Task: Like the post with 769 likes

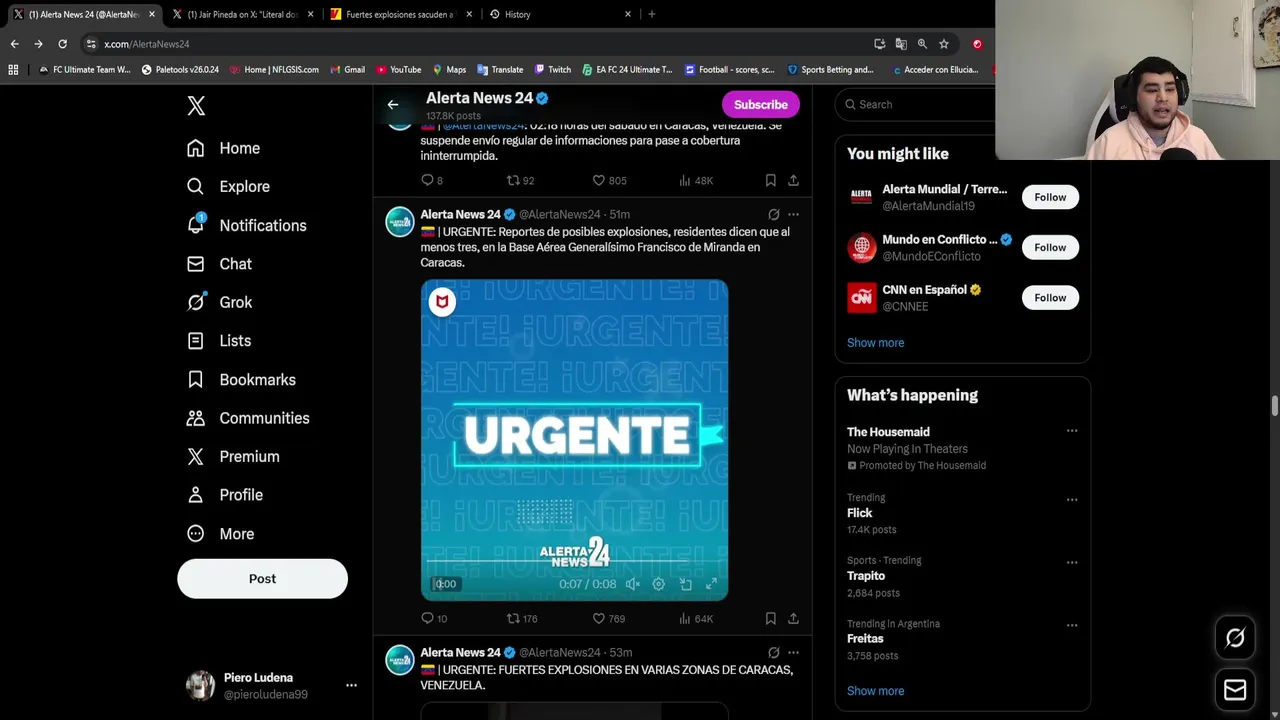Action: pyautogui.click(x=608, y=619)
